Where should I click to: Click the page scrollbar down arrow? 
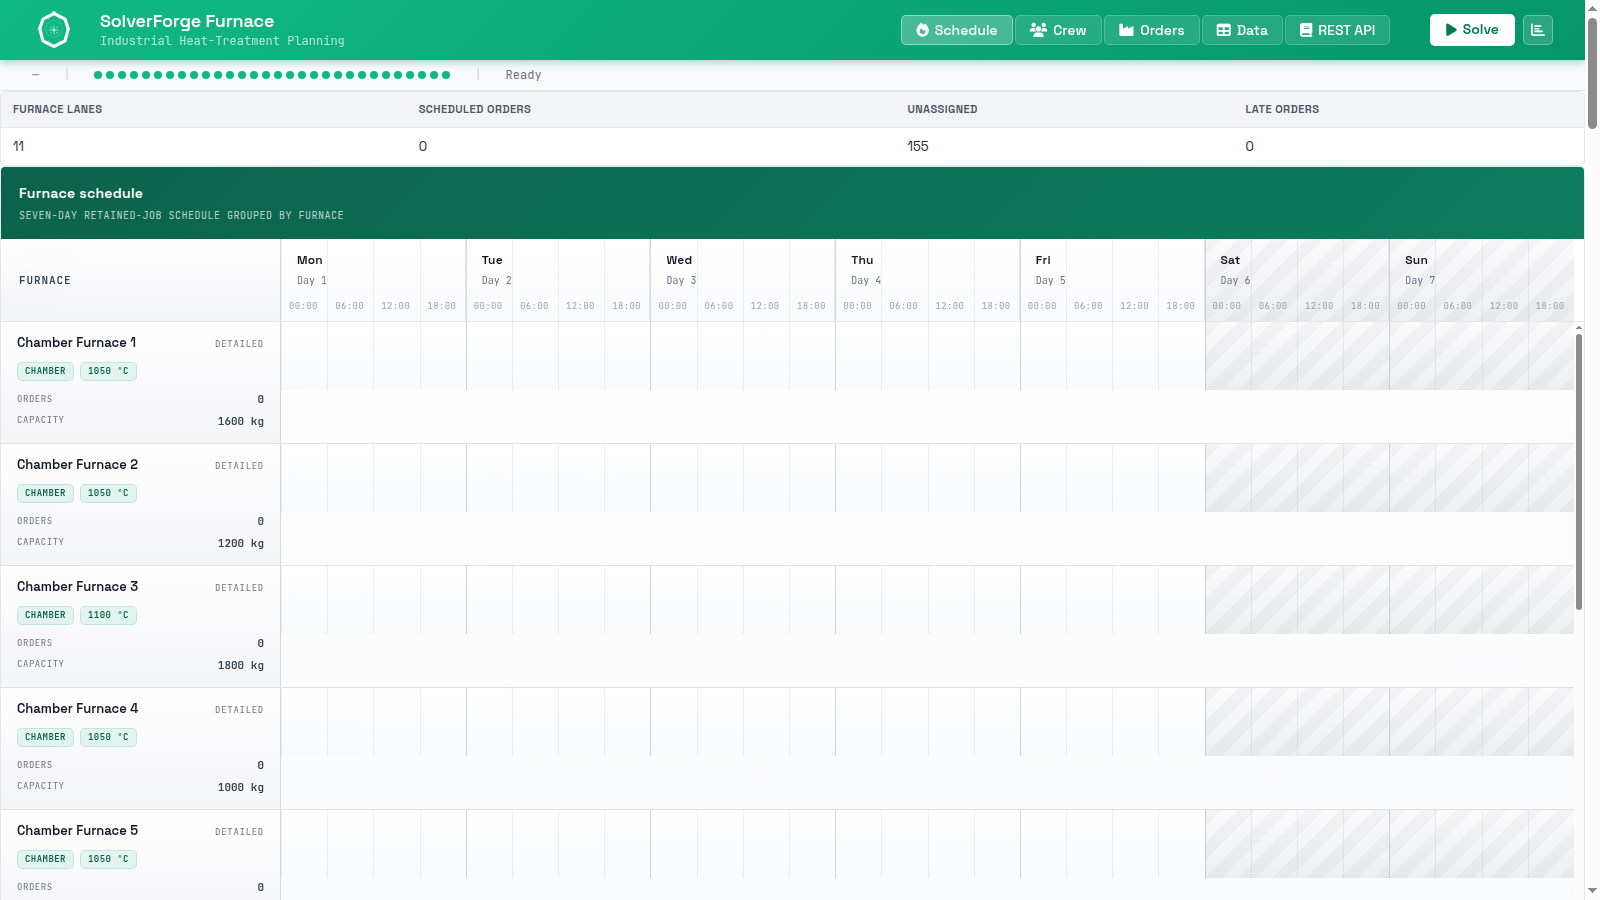tap(1592, 890)
